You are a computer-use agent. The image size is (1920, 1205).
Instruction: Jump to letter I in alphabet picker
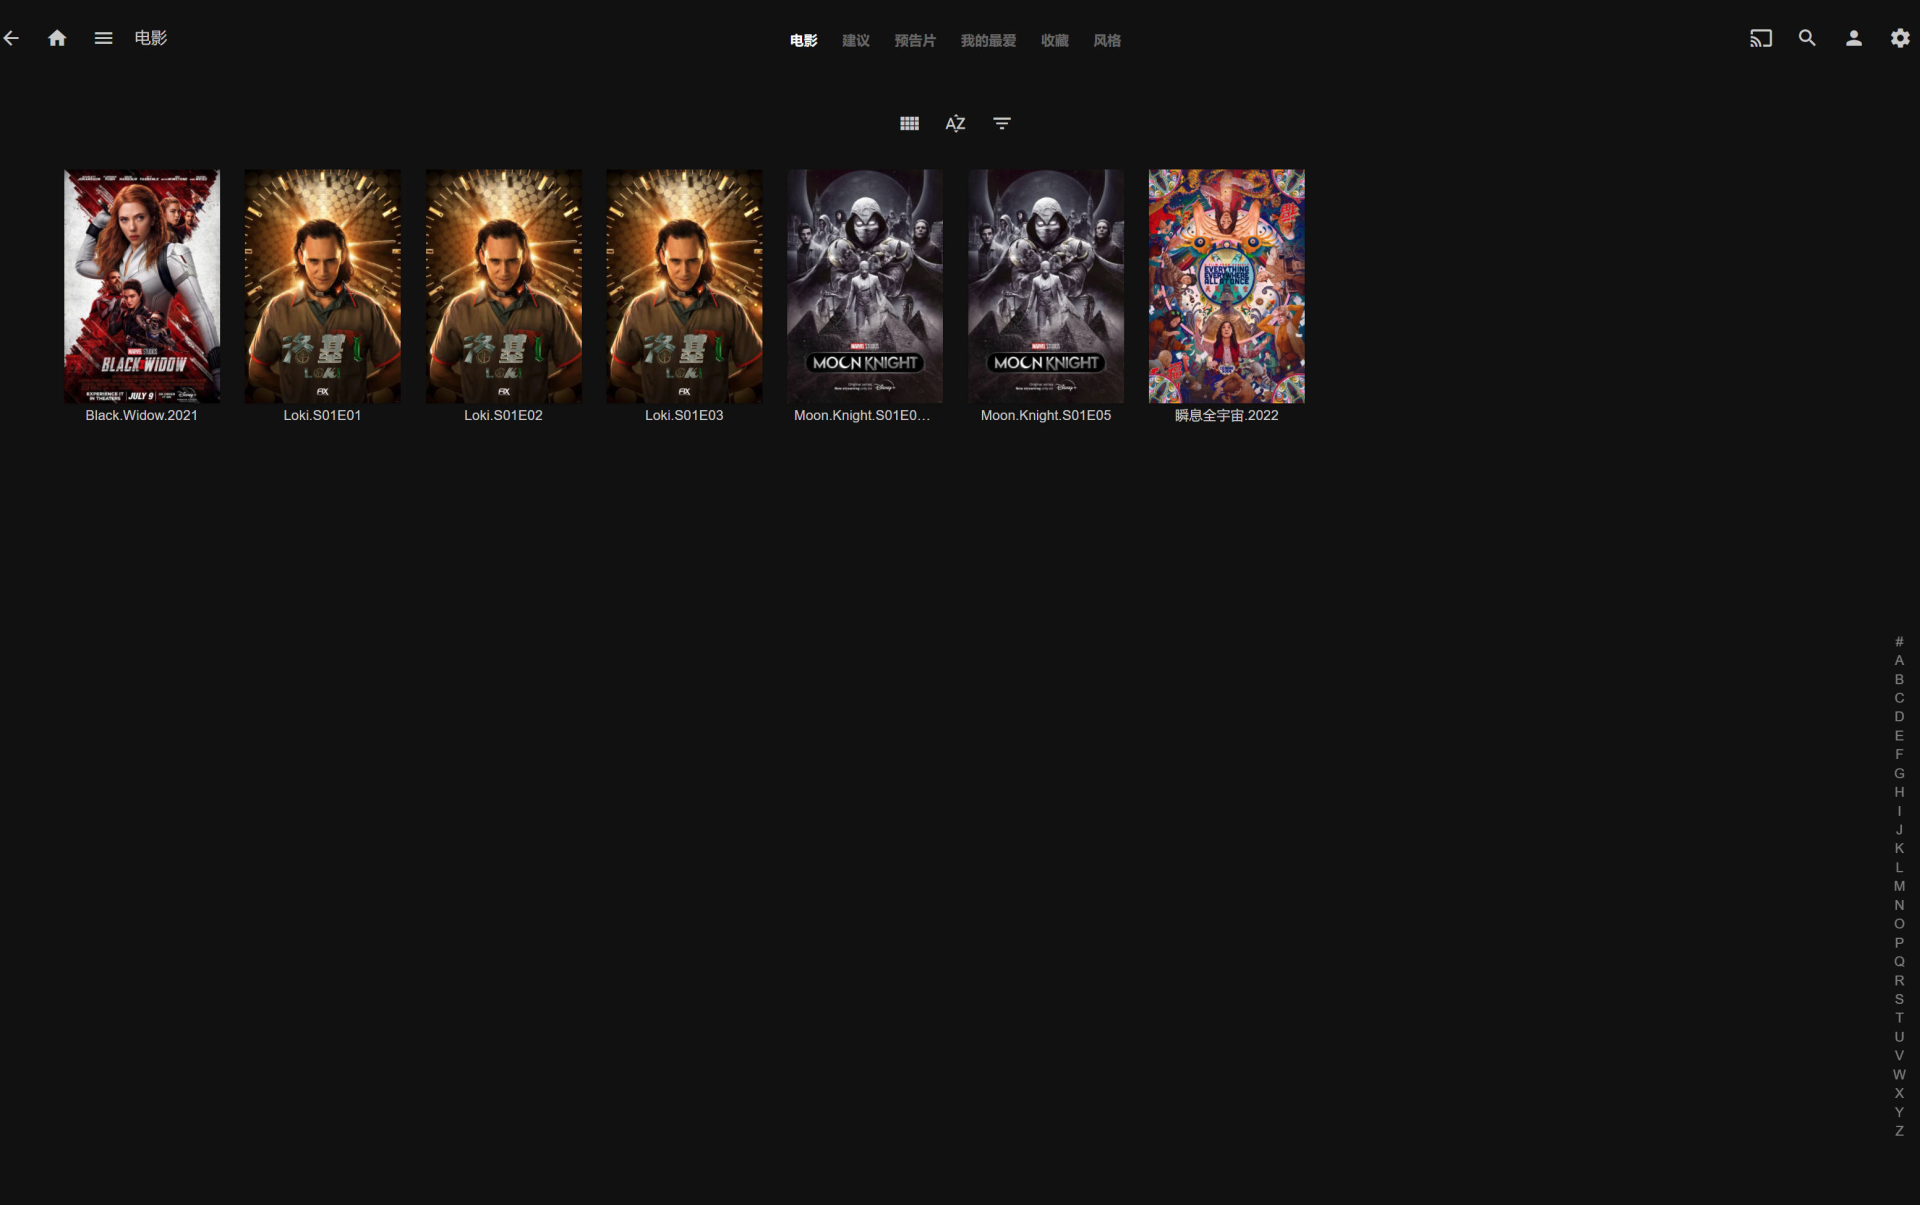(1899, 811)
